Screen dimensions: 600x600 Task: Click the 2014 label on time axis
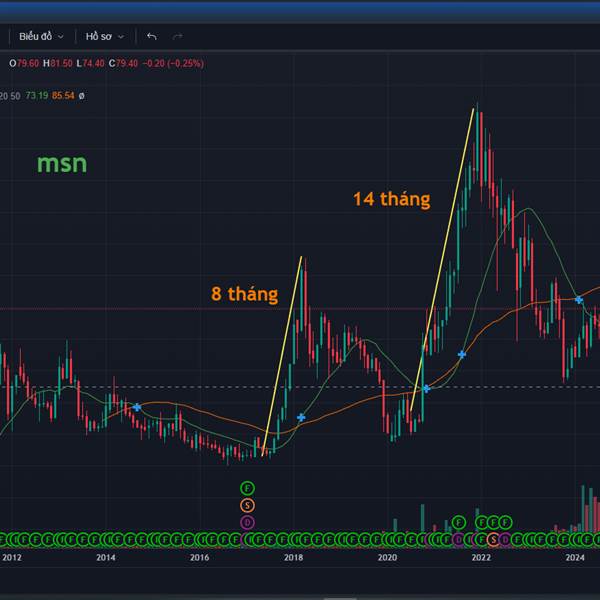106,558
